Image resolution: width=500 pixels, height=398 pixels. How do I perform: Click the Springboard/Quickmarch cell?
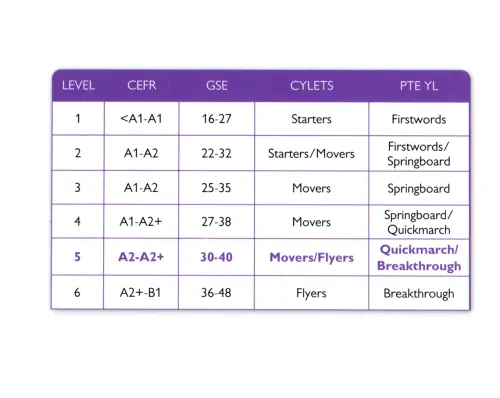coord(419,222)
